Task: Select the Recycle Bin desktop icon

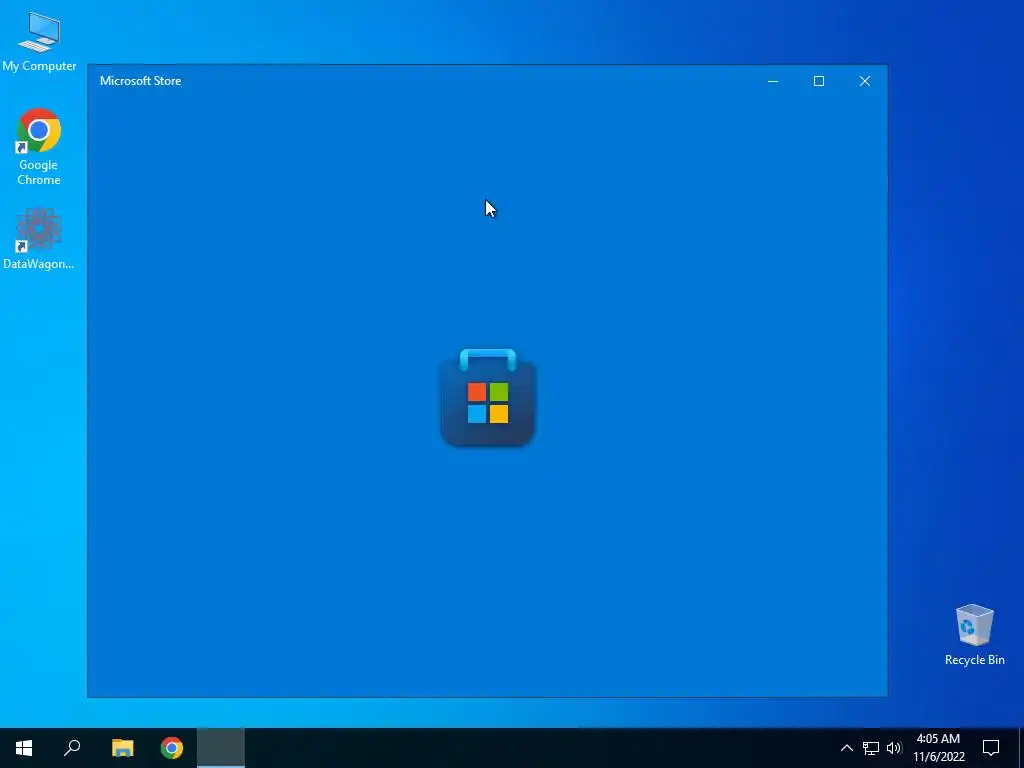Action: tap(974, 635)
